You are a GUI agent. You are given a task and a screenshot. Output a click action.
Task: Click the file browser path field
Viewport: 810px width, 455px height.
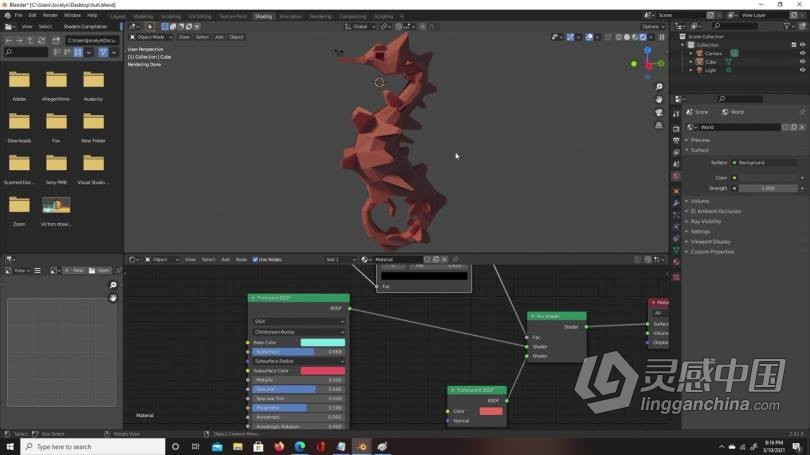[92, 40]
